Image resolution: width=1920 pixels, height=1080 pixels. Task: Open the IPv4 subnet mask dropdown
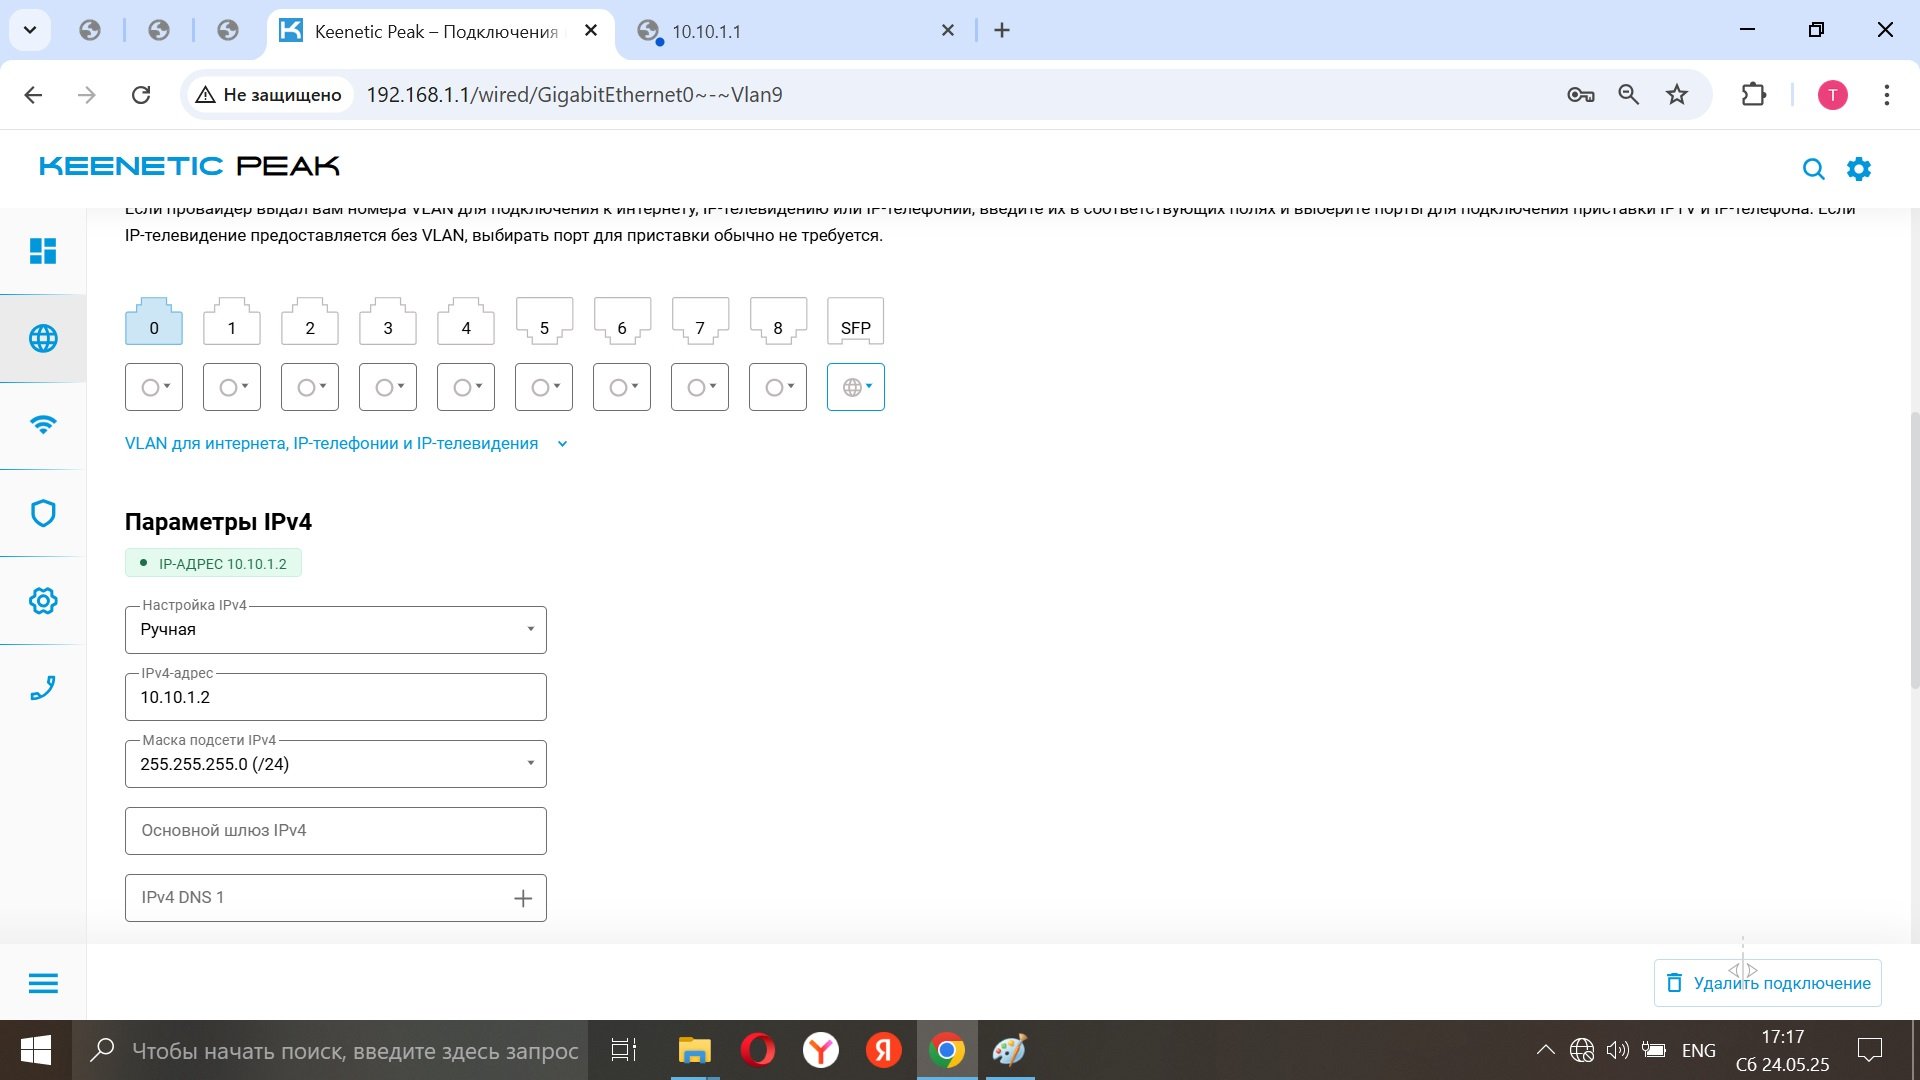click(336, 764)
